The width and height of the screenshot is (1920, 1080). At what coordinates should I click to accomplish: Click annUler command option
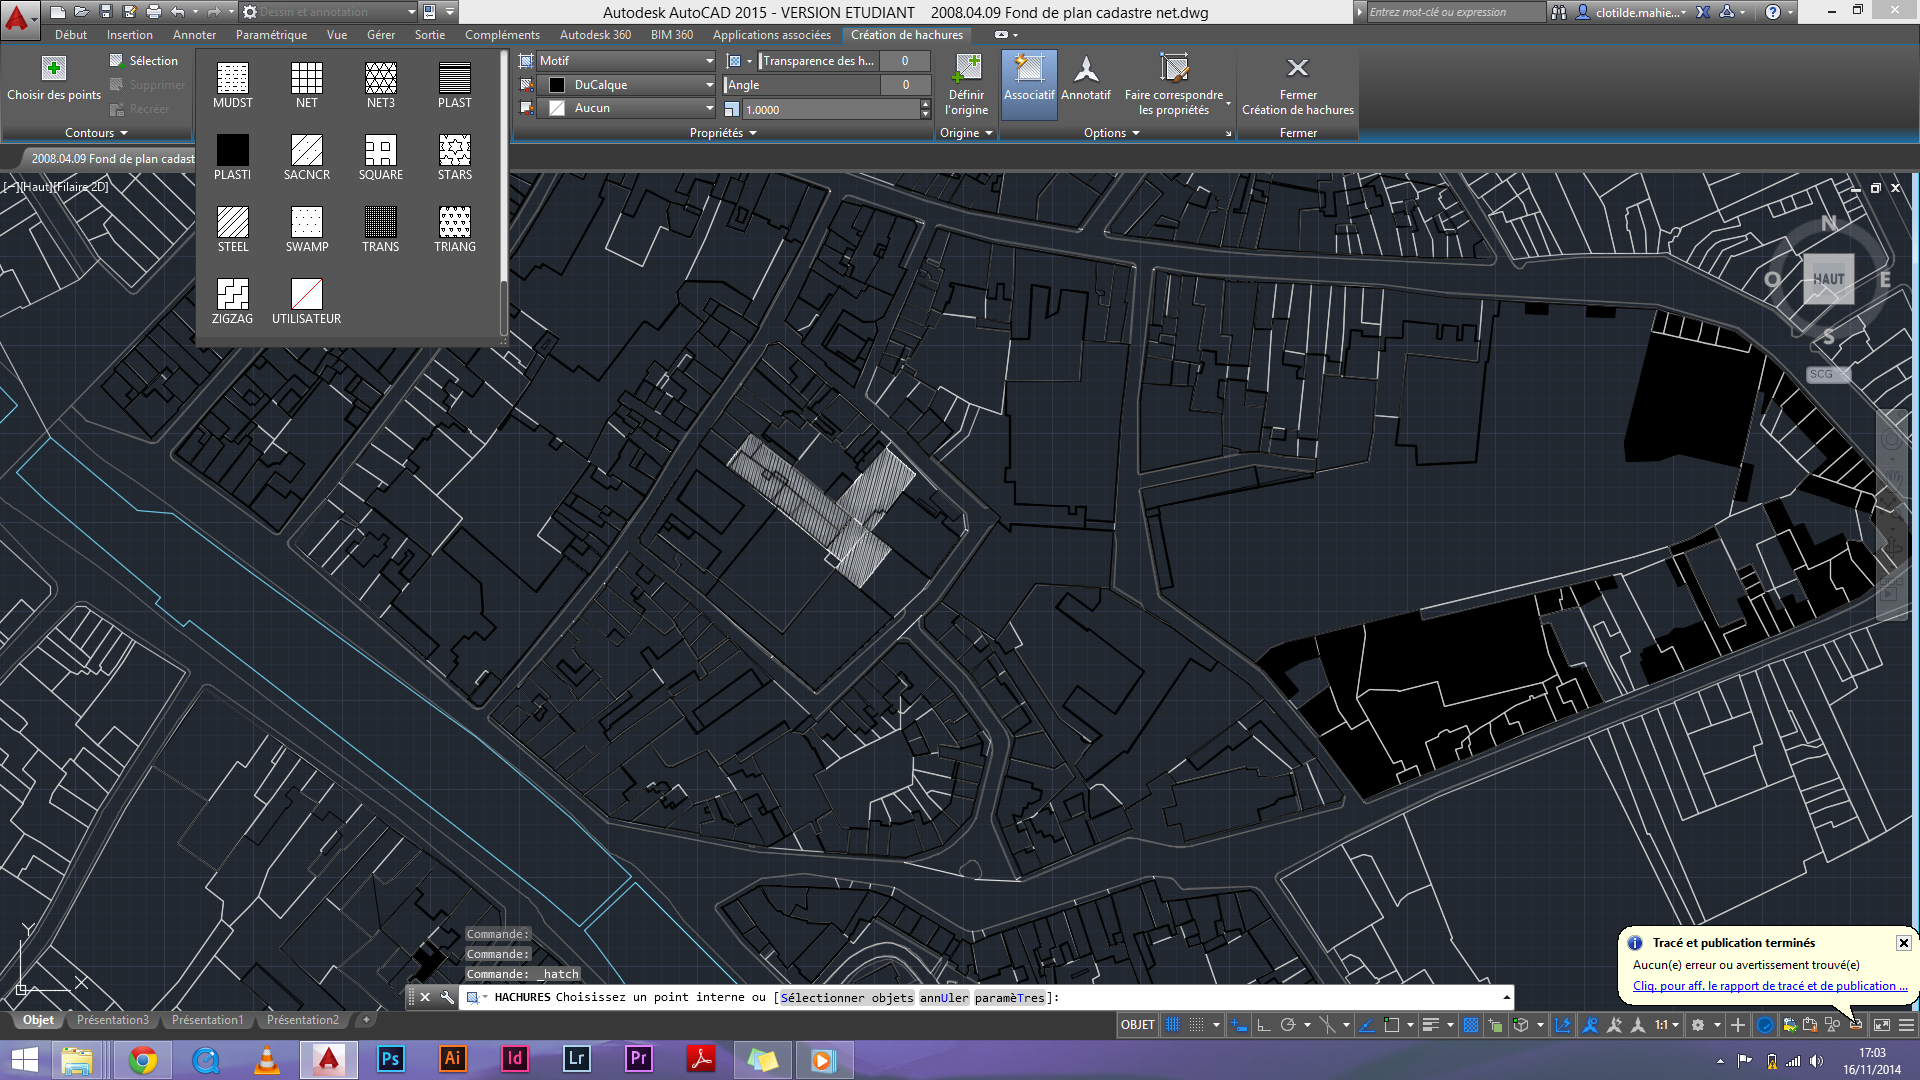944,998
